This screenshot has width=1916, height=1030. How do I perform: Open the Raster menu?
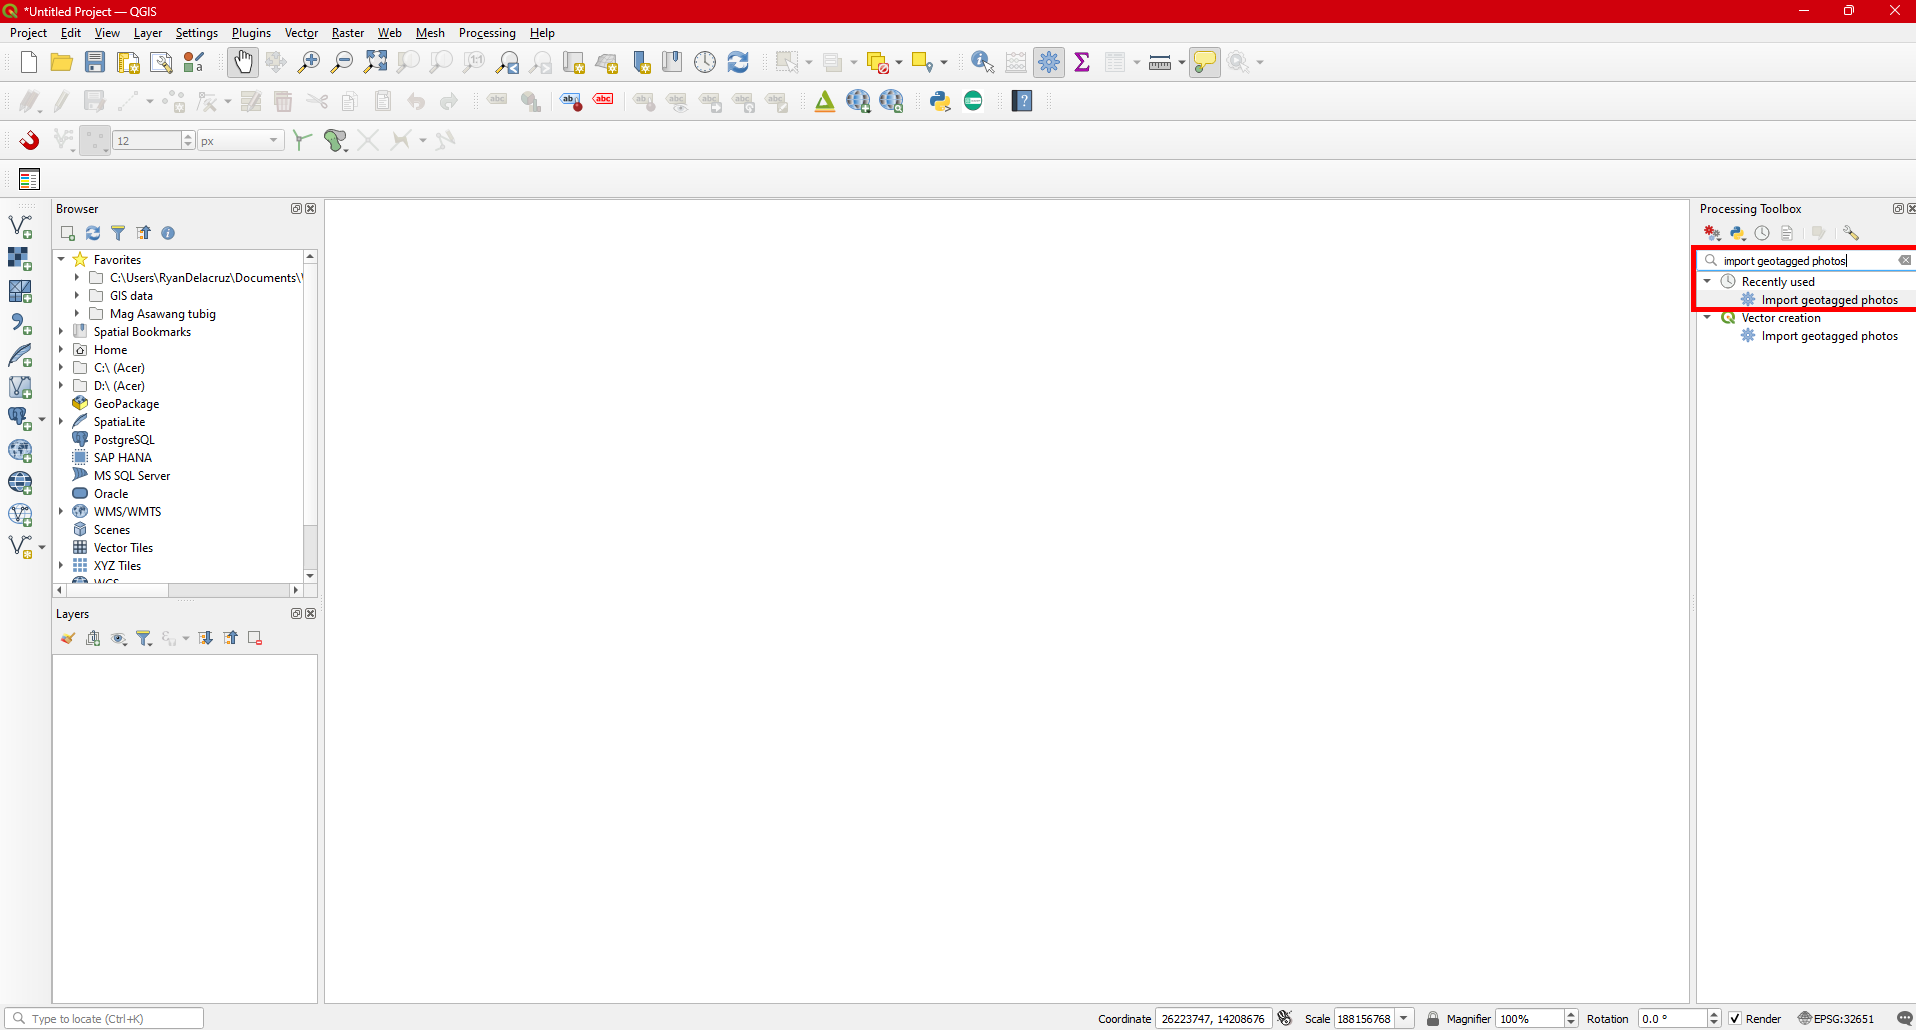pos(348,33)
